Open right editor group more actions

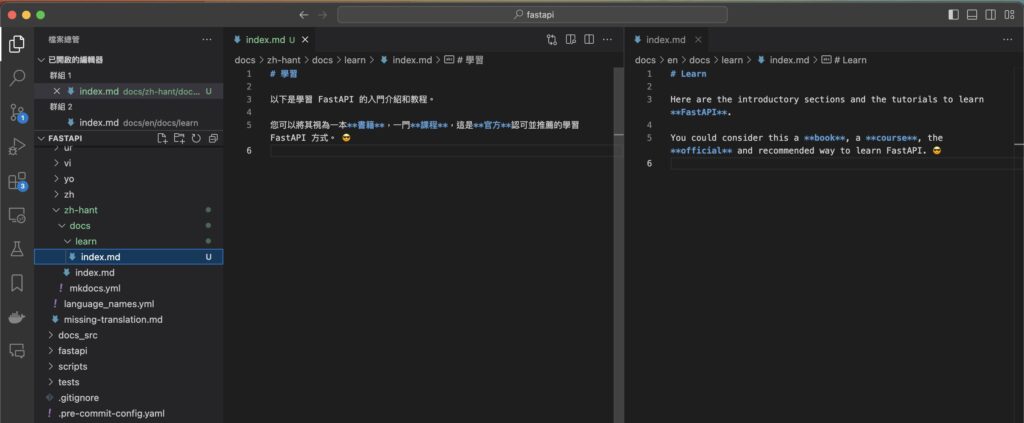pos(1008,39)
